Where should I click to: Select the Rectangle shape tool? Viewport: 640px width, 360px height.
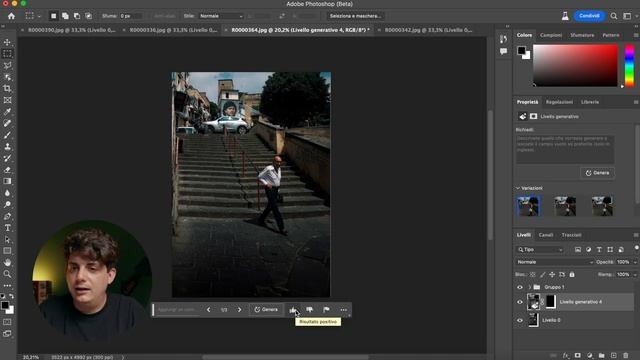[x=7, y=251]
